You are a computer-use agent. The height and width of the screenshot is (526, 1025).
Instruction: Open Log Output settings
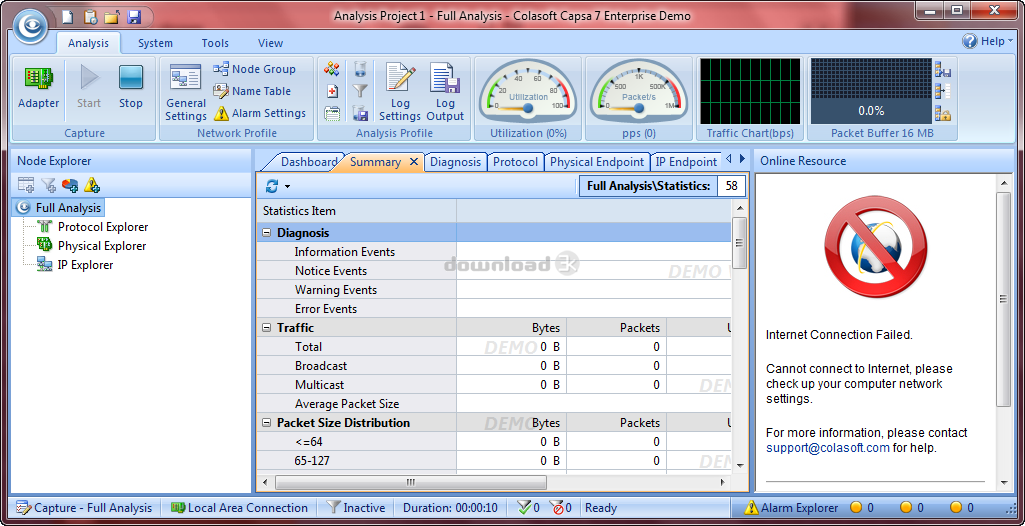click(x=445, y=92)
